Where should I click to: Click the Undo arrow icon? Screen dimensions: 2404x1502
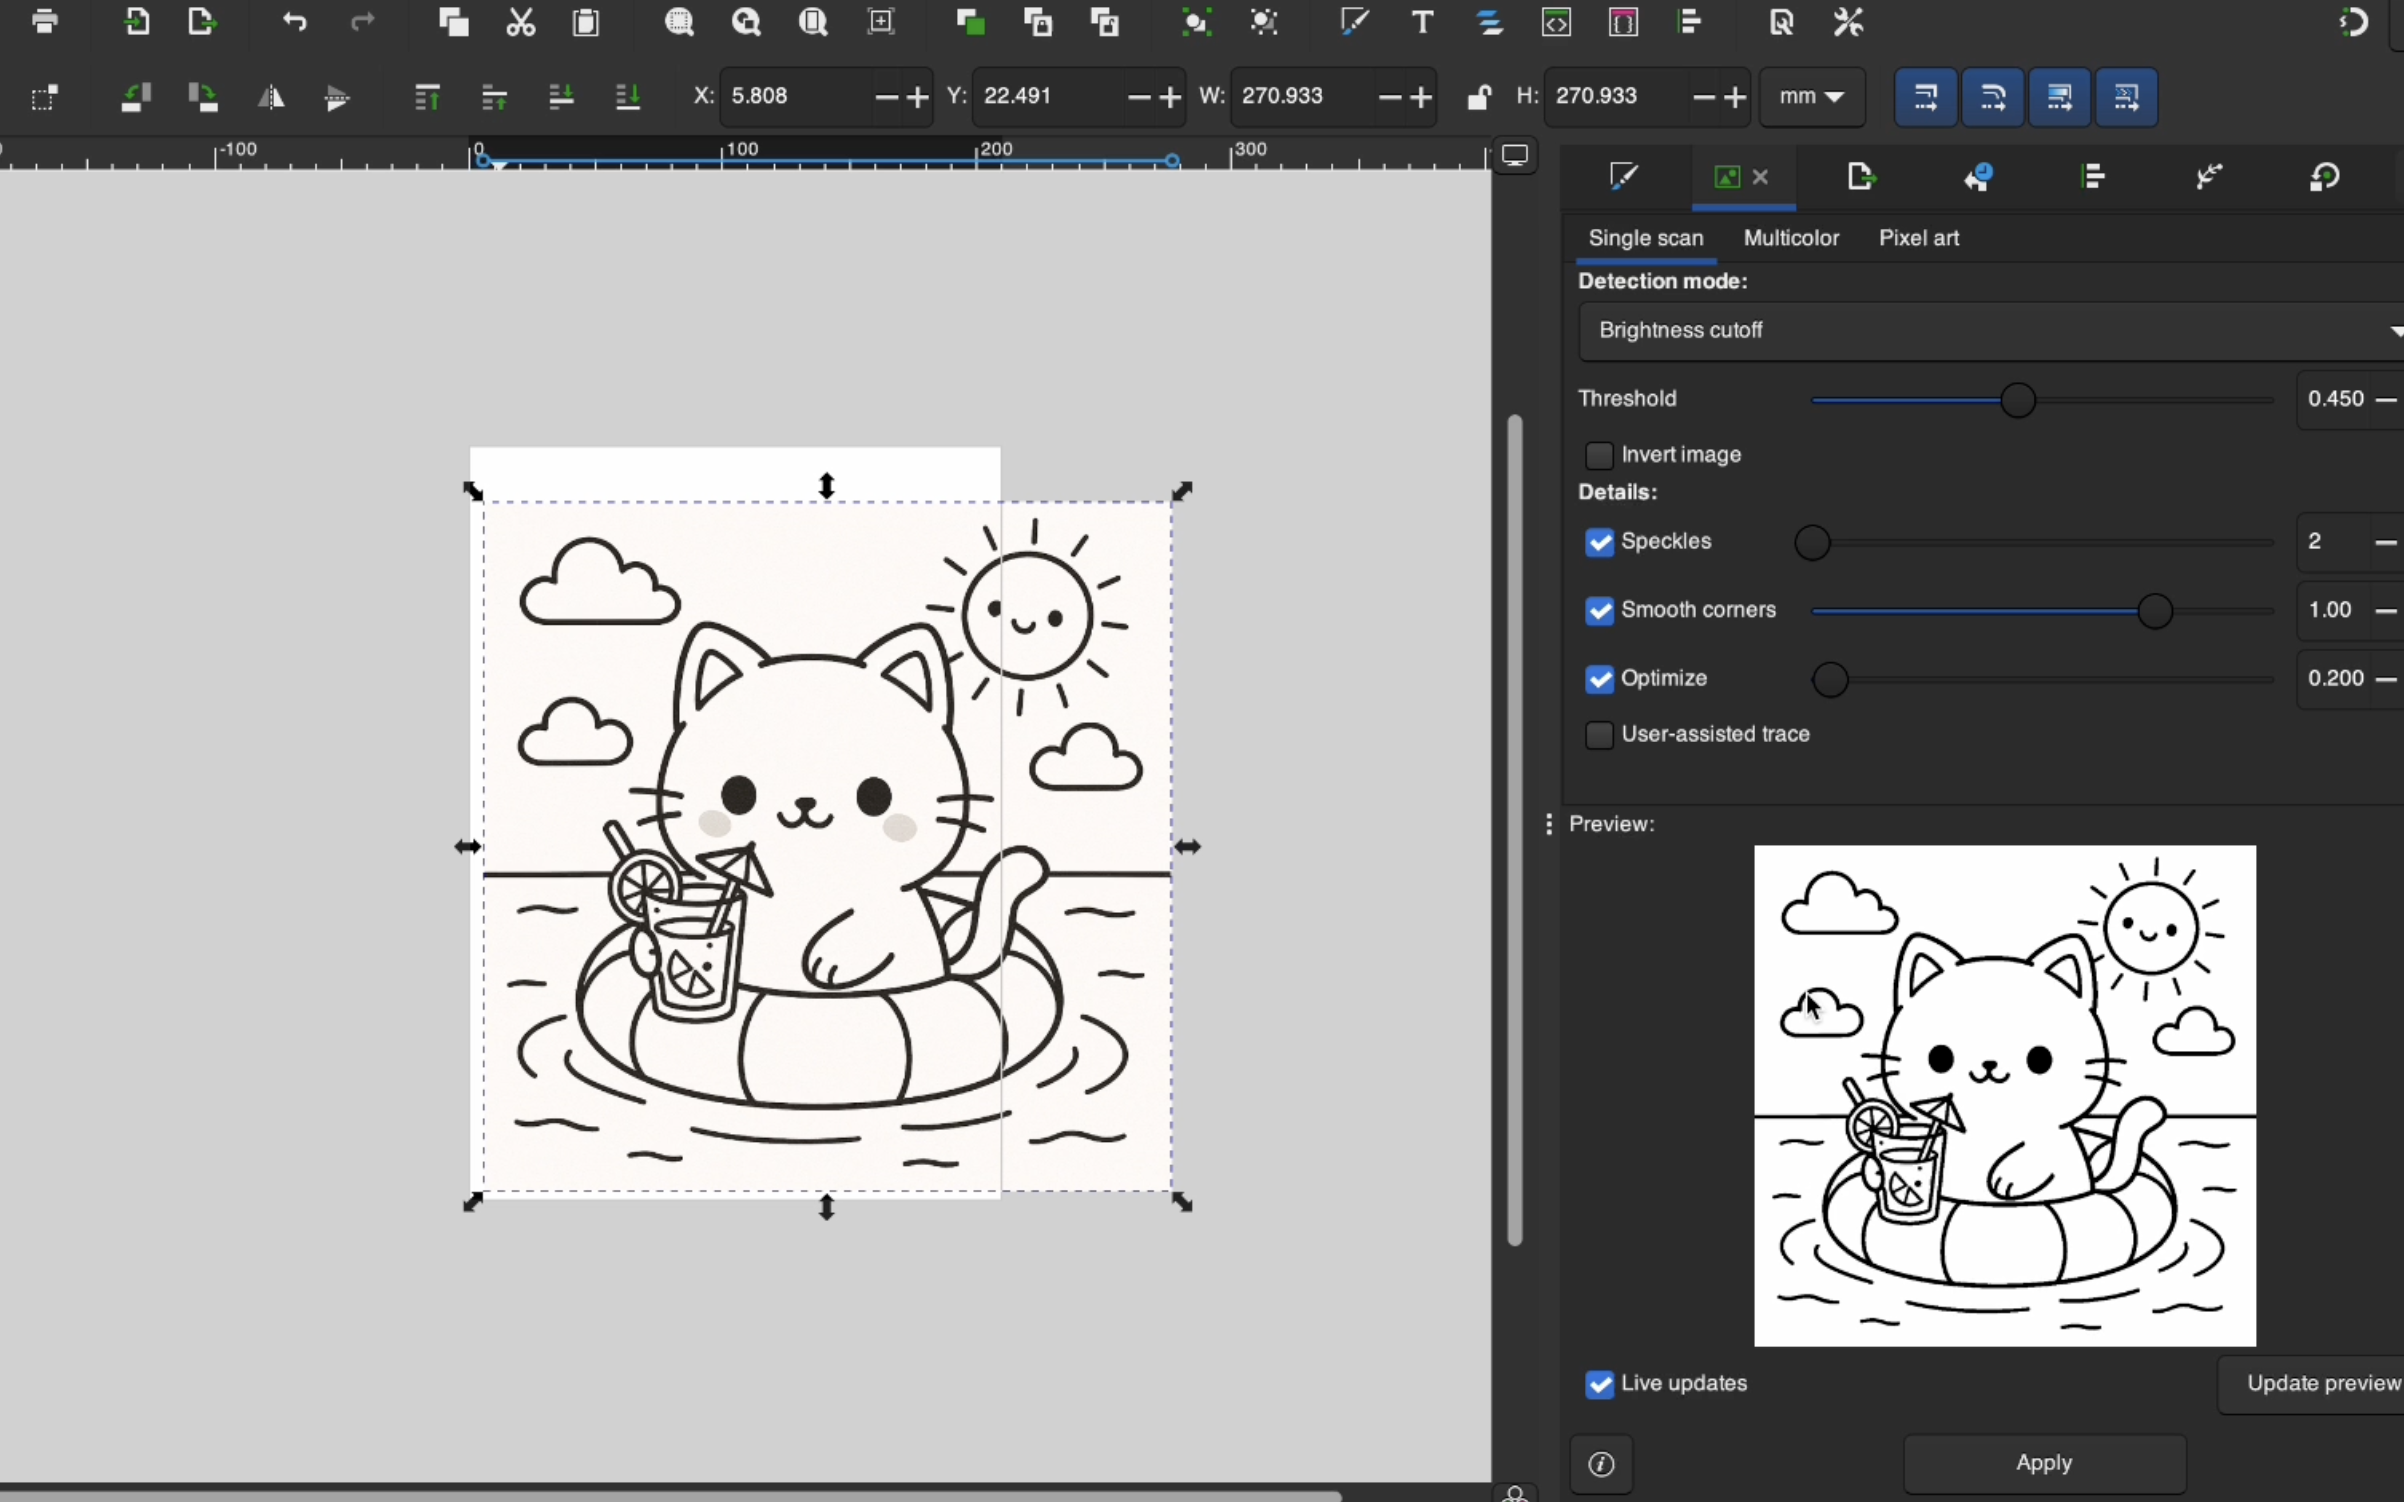294,22
